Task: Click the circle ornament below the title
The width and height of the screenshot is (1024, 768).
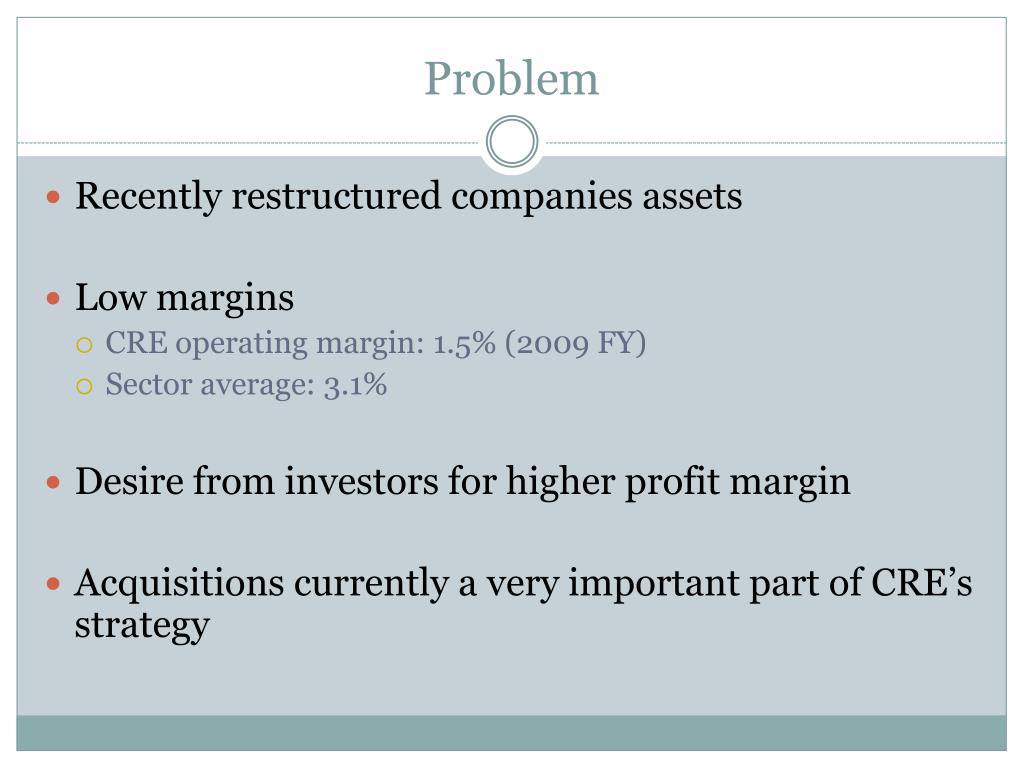Action: click(512, 142)
